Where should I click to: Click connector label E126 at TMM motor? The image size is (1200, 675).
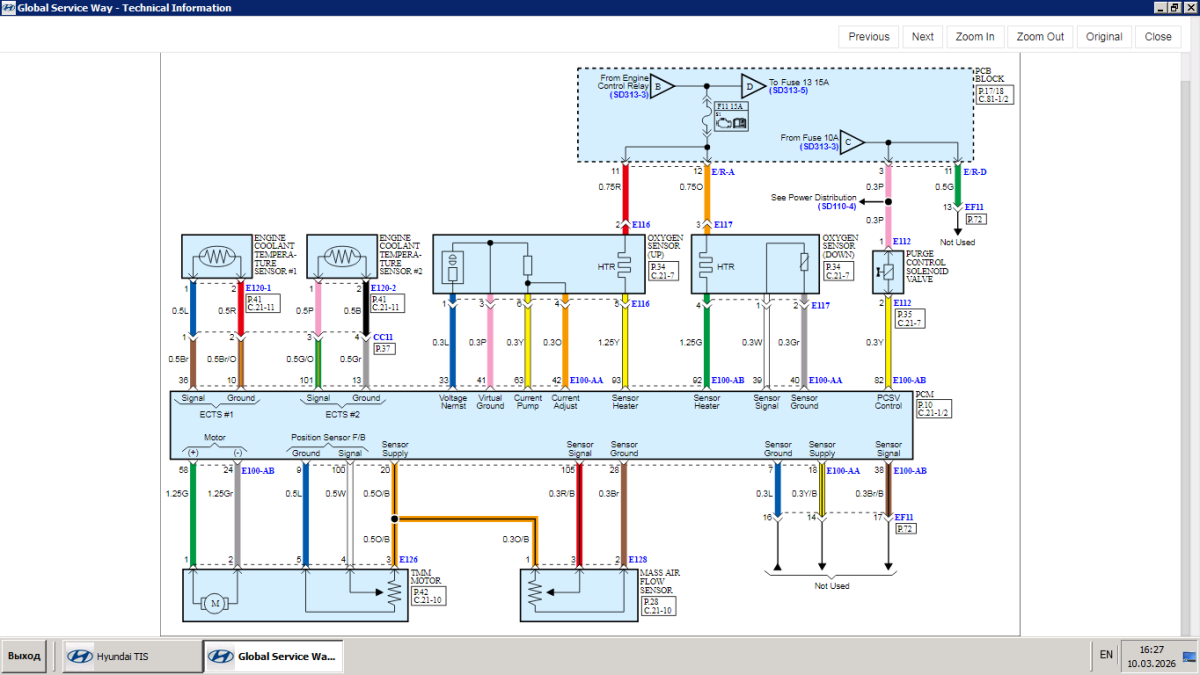[408, 559]
